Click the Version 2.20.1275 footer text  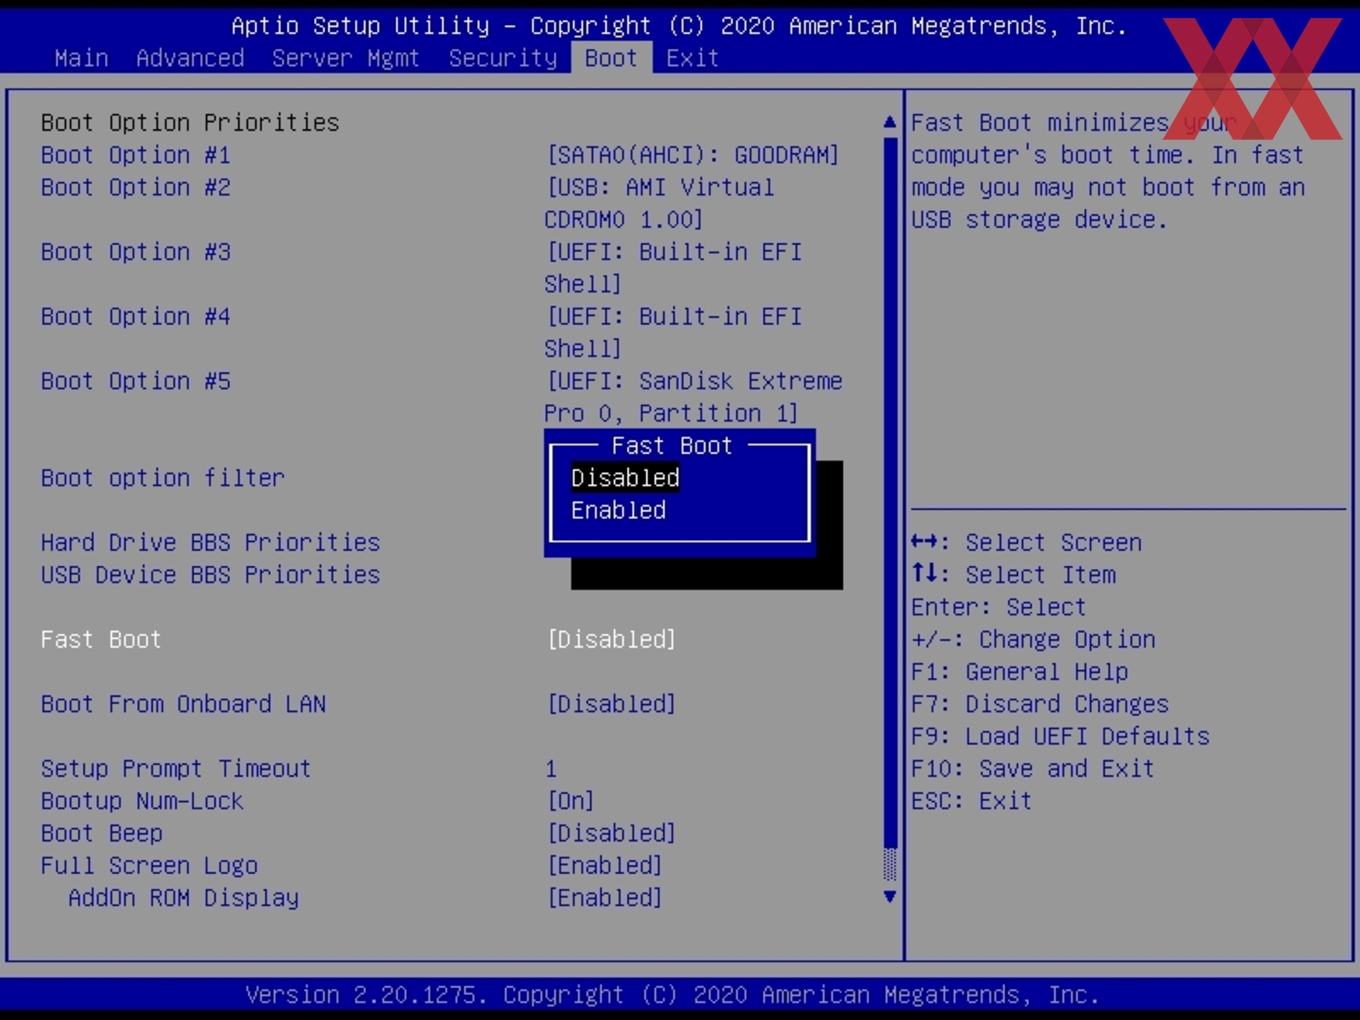[673, 995]
